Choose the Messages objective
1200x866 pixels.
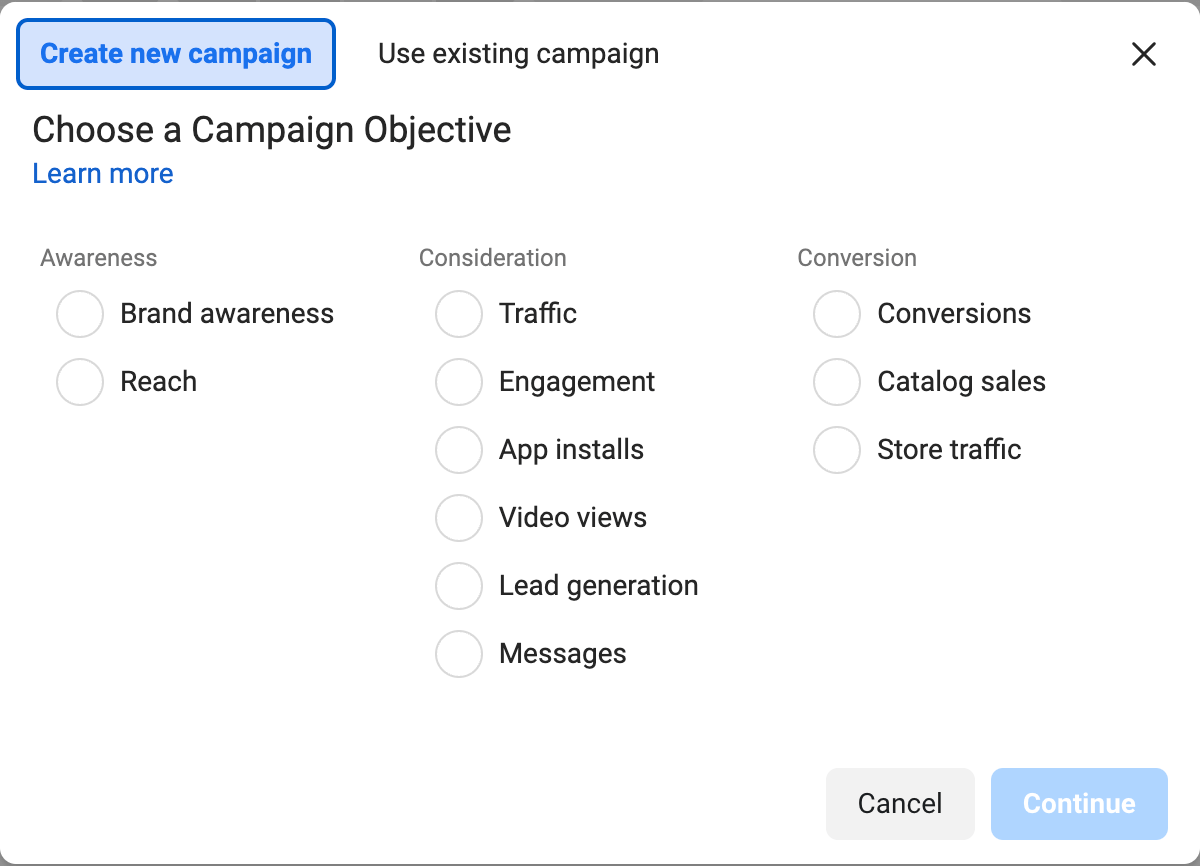(x=459, y=654)
